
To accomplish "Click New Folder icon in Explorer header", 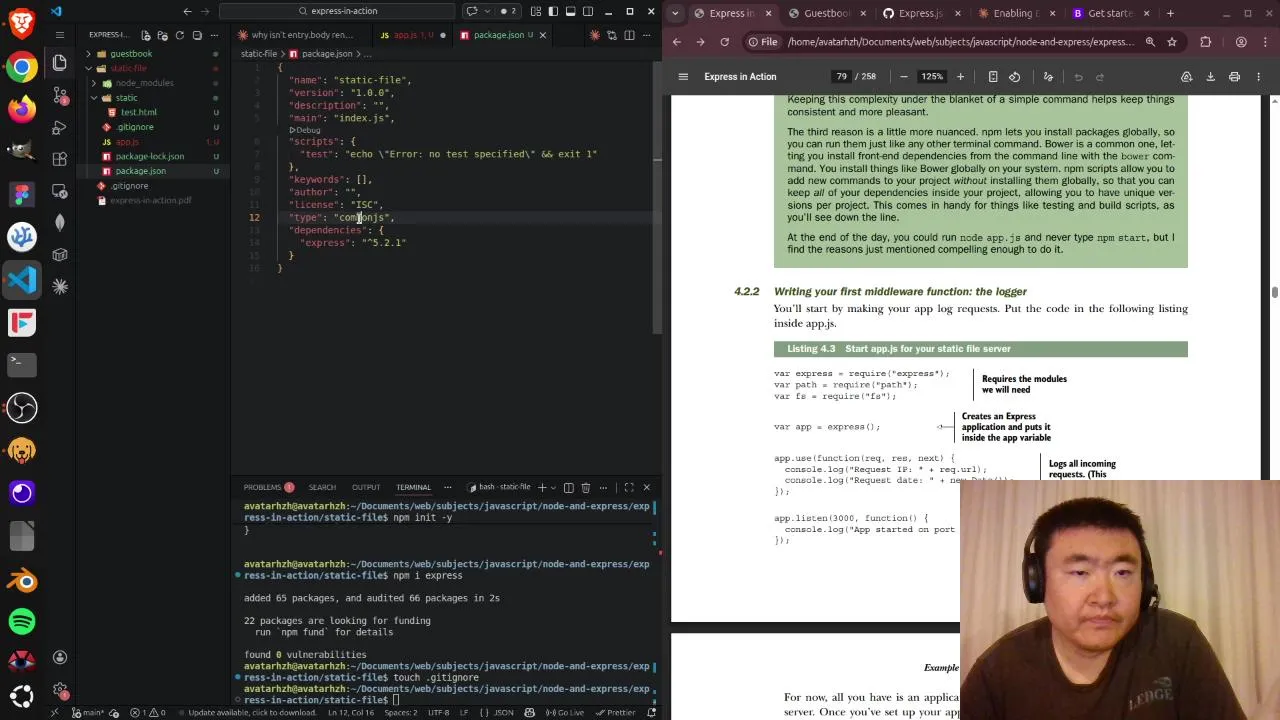I will pyautogui.click(x=163, y=35).
